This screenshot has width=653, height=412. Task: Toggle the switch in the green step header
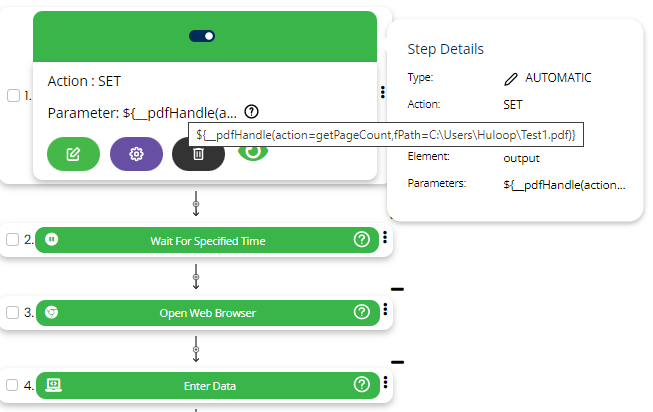pos(202,36)
